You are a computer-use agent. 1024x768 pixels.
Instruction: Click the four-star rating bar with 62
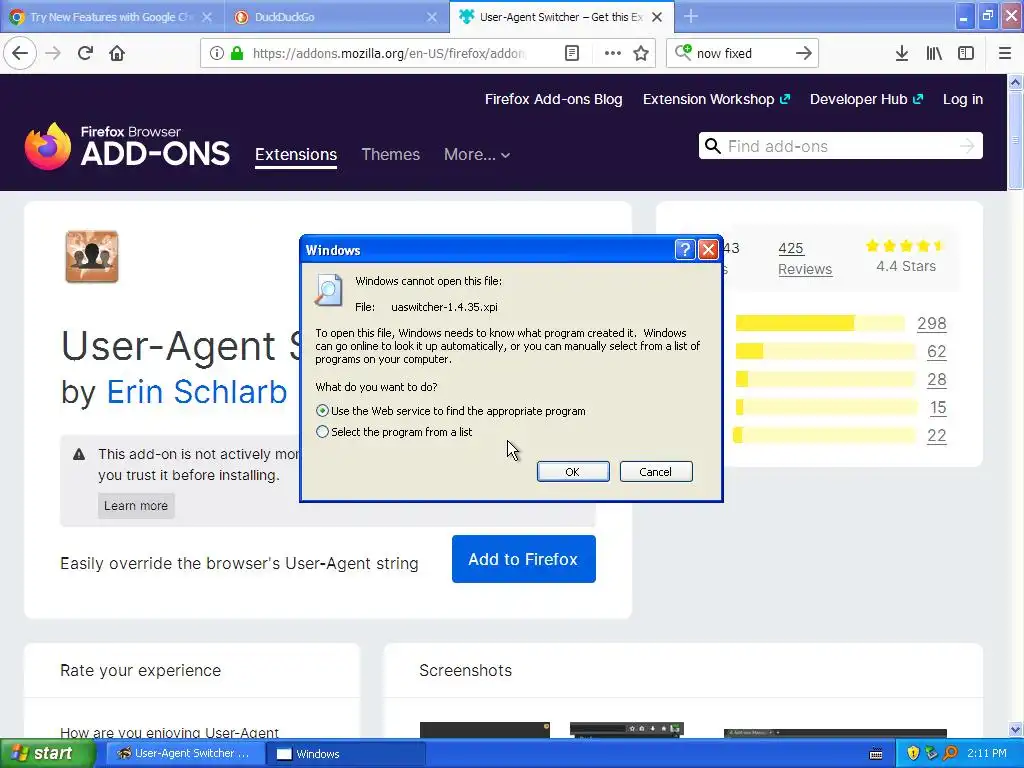click(x=825, y=351)
